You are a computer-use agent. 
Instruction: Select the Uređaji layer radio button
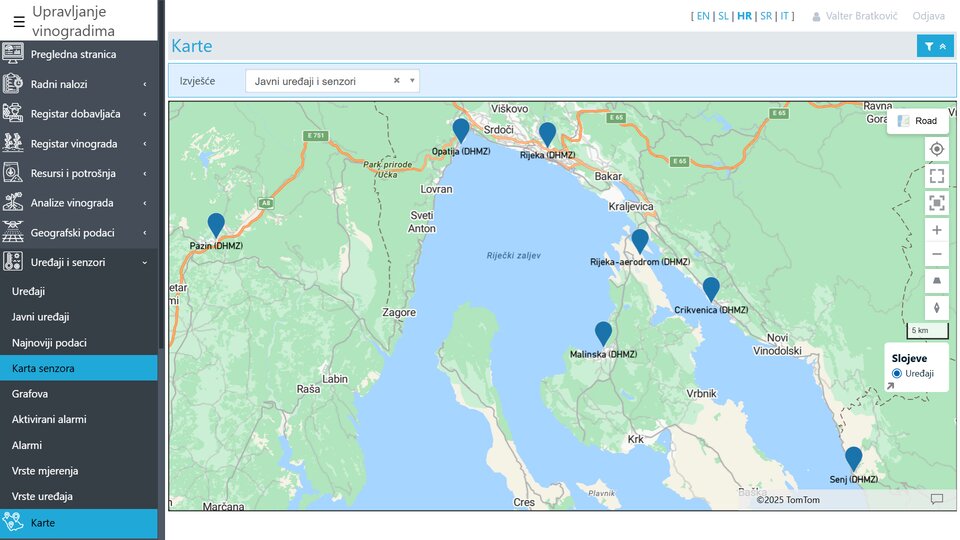click(x=897, y=373)
